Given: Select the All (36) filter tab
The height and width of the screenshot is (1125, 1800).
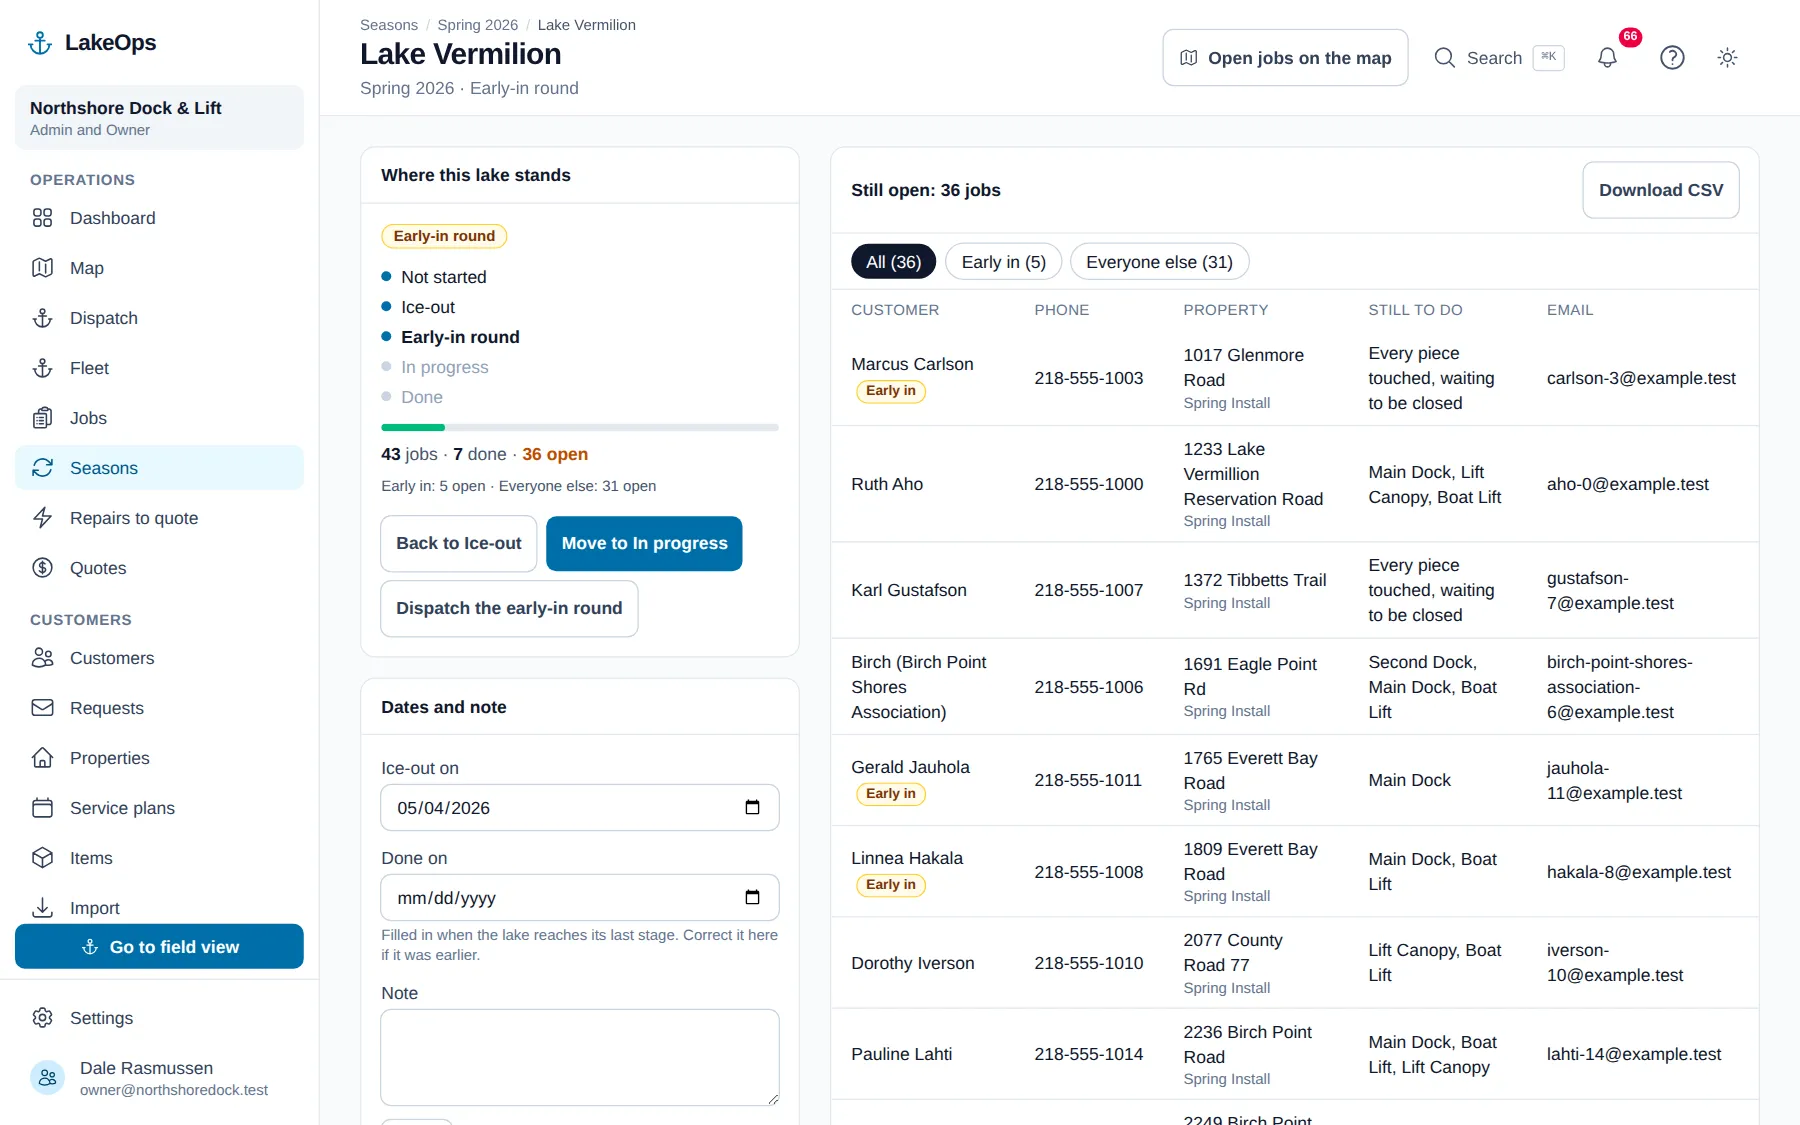Looking at the screenshot, I should pyautogui.click(x=893, y=262).
